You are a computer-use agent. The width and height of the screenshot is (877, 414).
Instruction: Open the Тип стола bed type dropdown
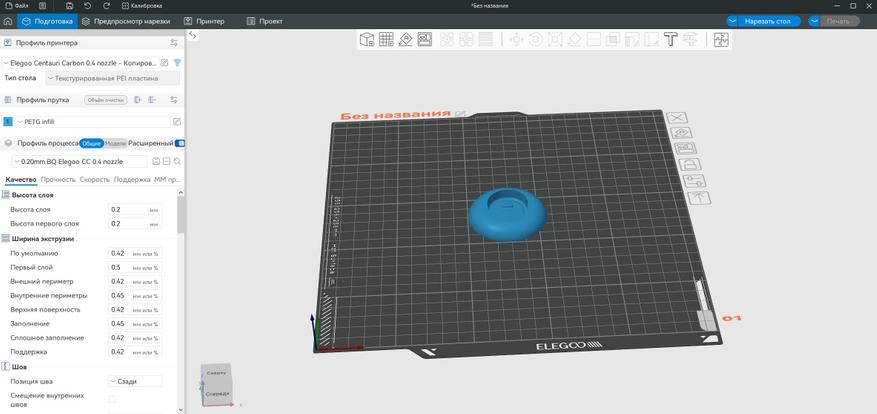point(112,78)
